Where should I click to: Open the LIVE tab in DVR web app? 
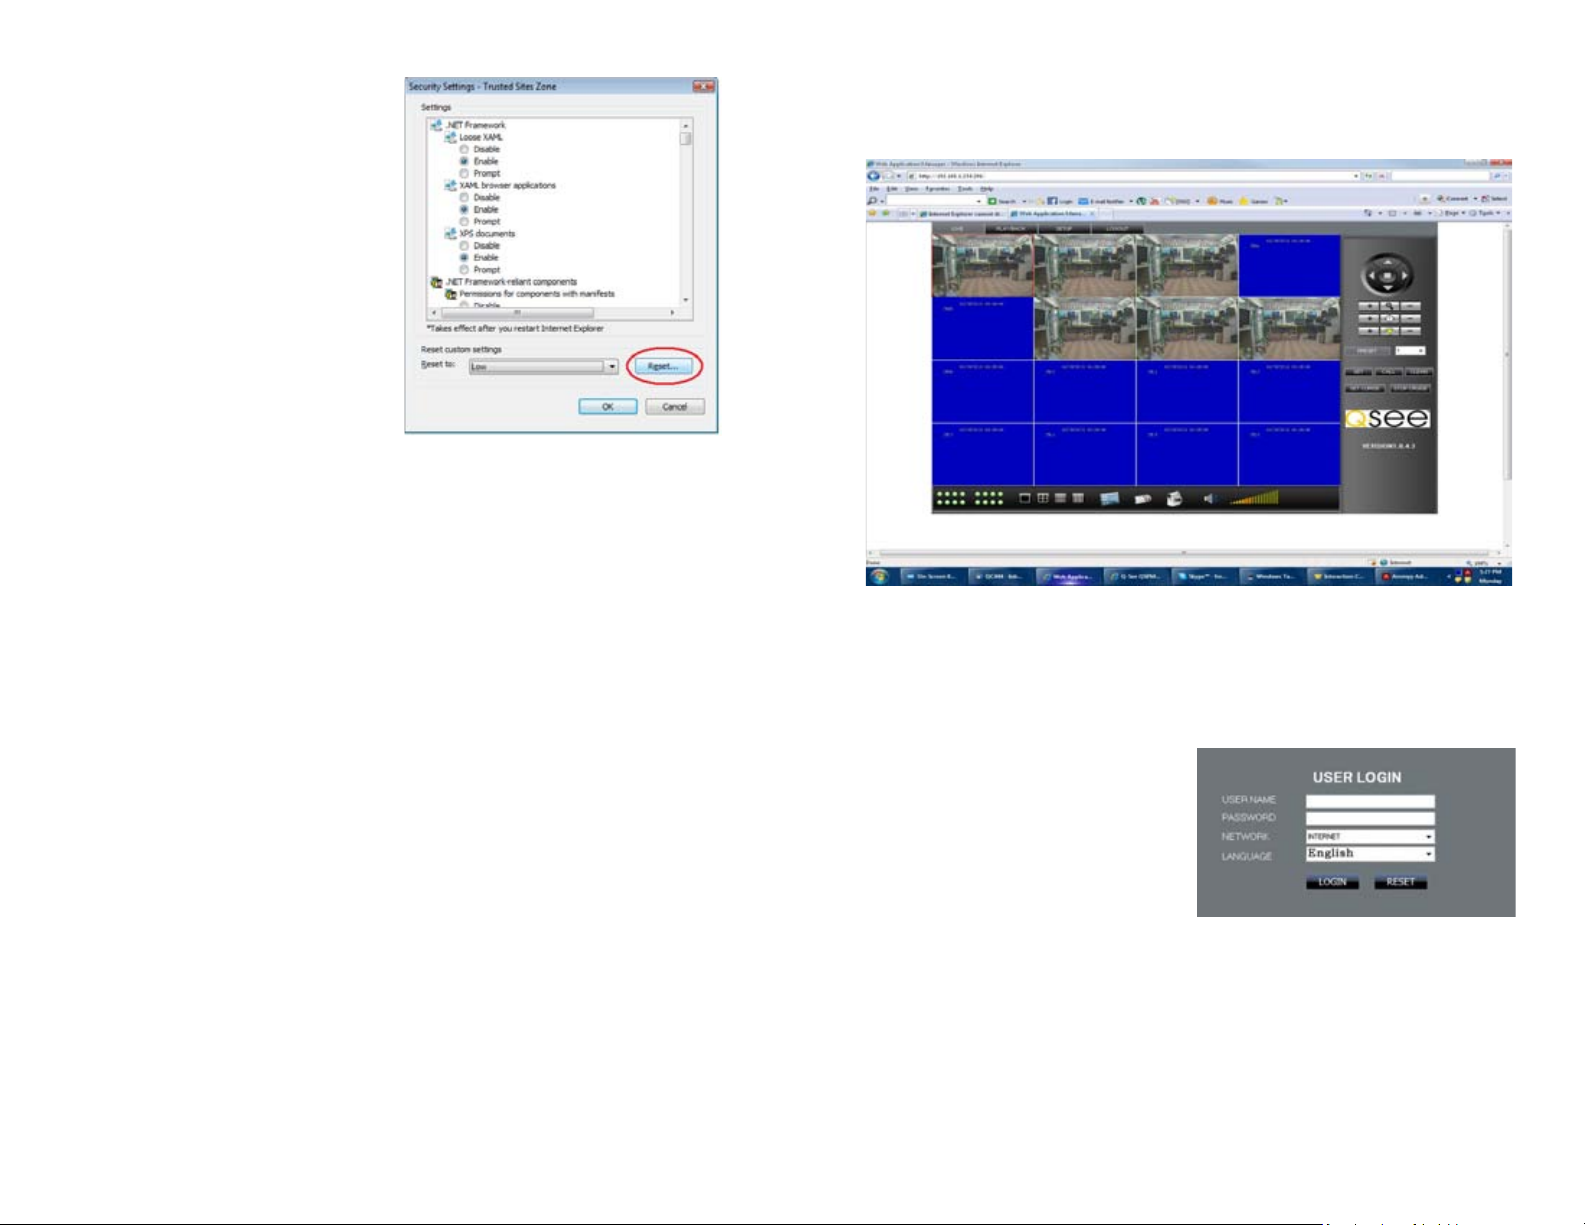958,229
